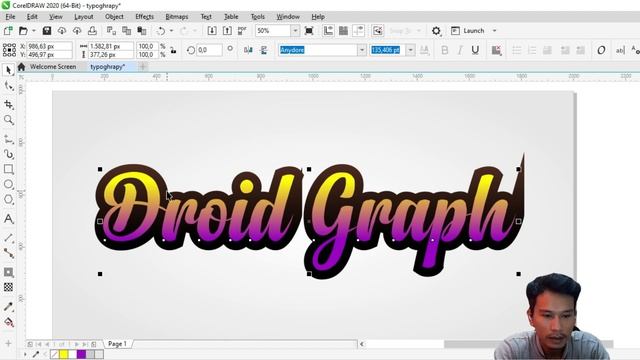The height and width of the screenshot is (360, 640).
Task: Expand the zoom level 50% dropdown
Action: pos(295,31)
